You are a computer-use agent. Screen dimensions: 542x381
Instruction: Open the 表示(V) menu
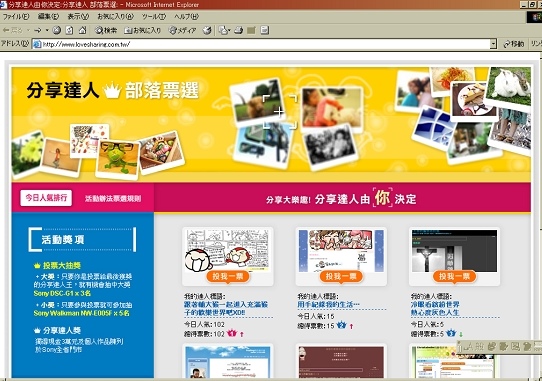(x=78, y=16)
